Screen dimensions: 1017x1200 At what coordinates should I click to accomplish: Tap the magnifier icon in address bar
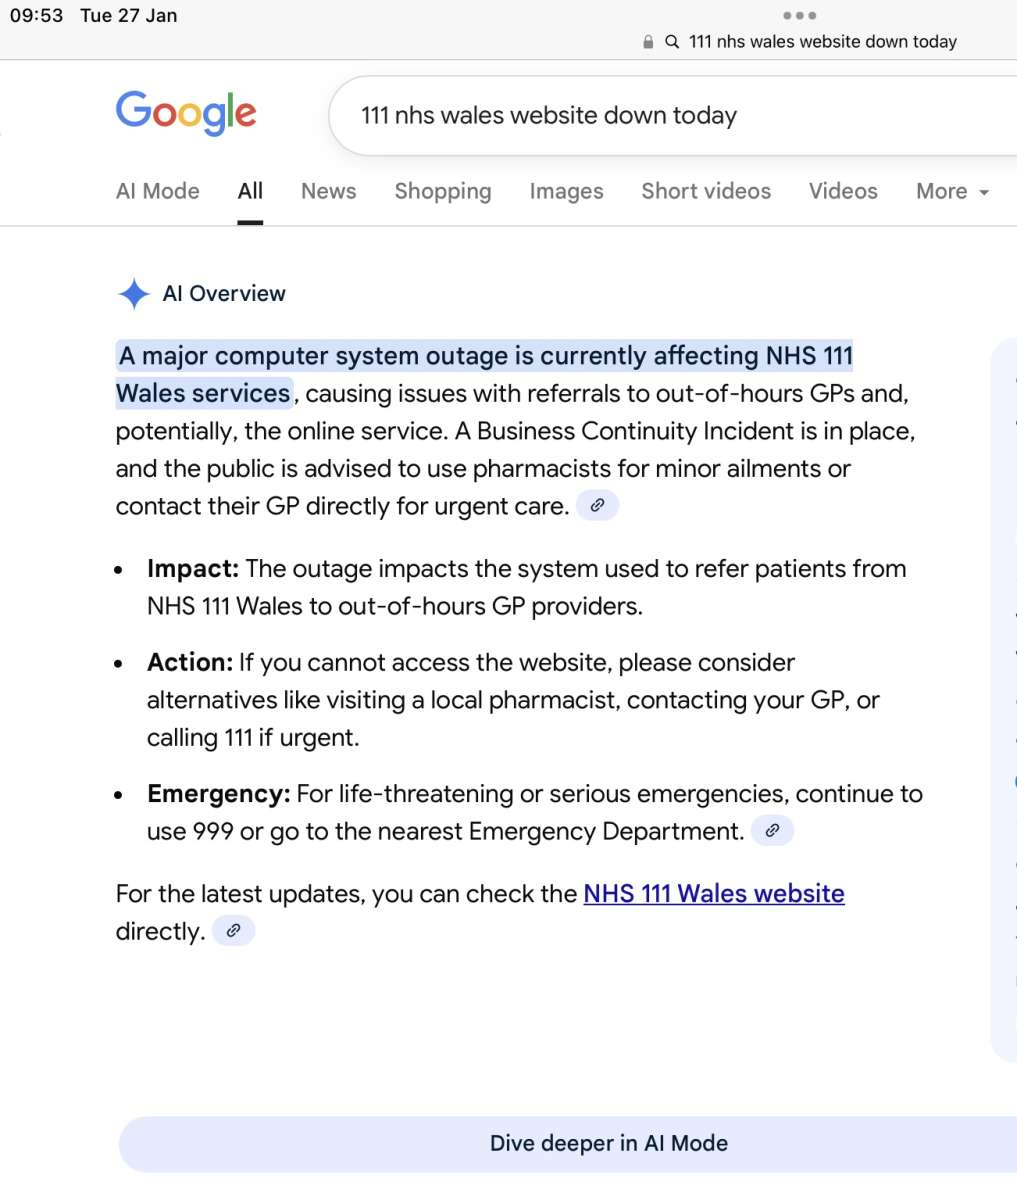[673, 42]
